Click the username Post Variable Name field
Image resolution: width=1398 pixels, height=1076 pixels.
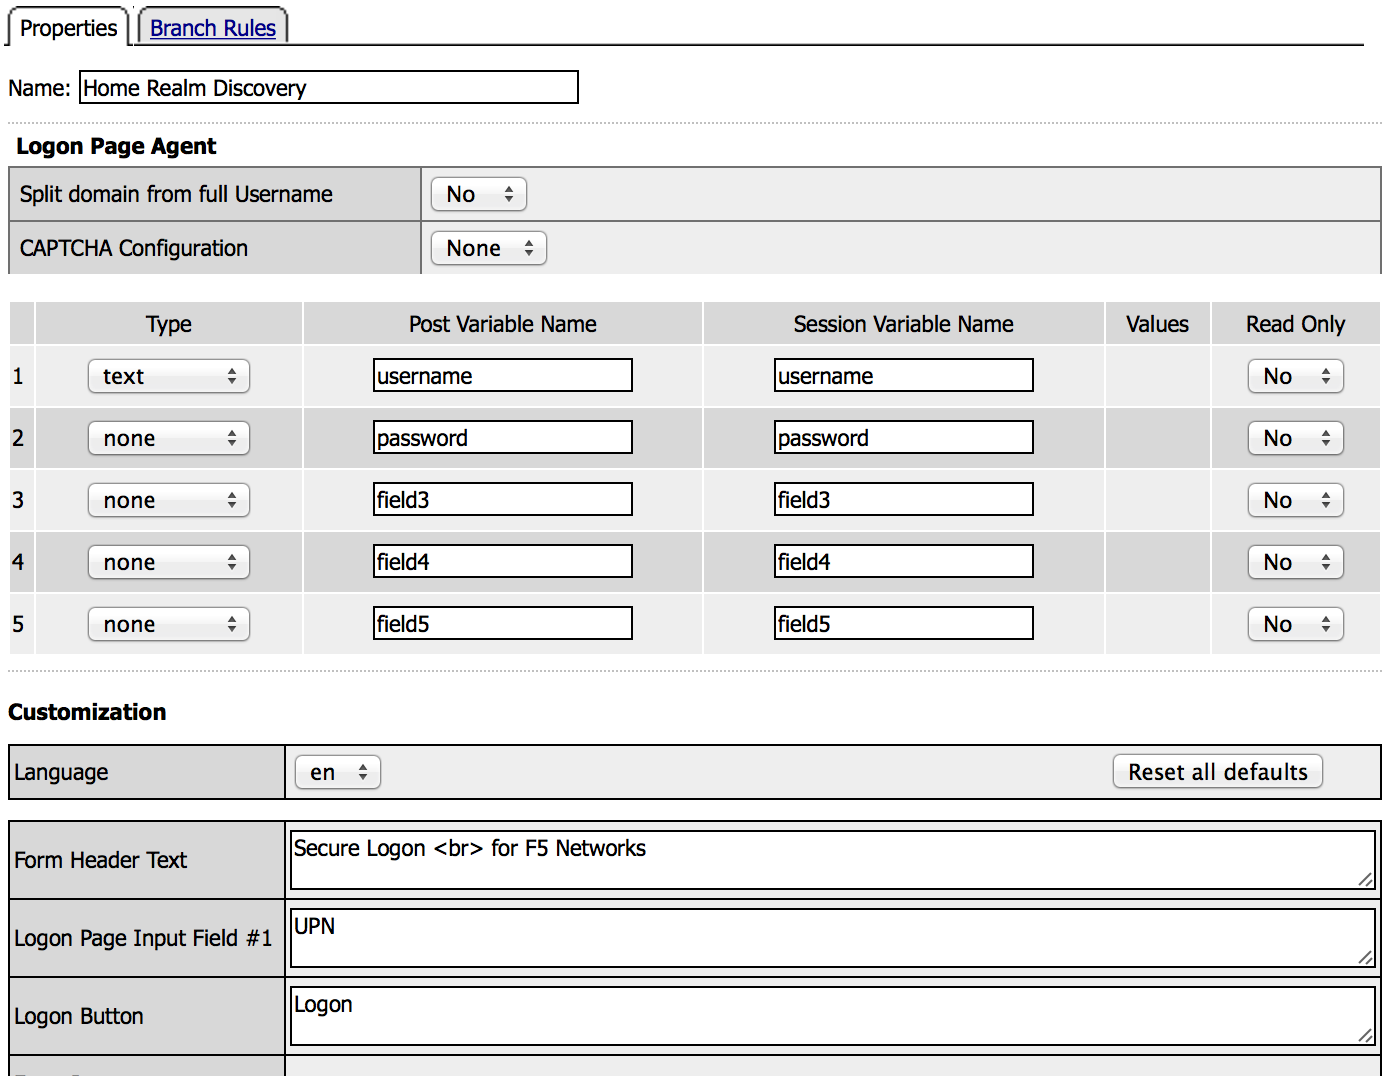pyautogui.click(x=502, y=376)
